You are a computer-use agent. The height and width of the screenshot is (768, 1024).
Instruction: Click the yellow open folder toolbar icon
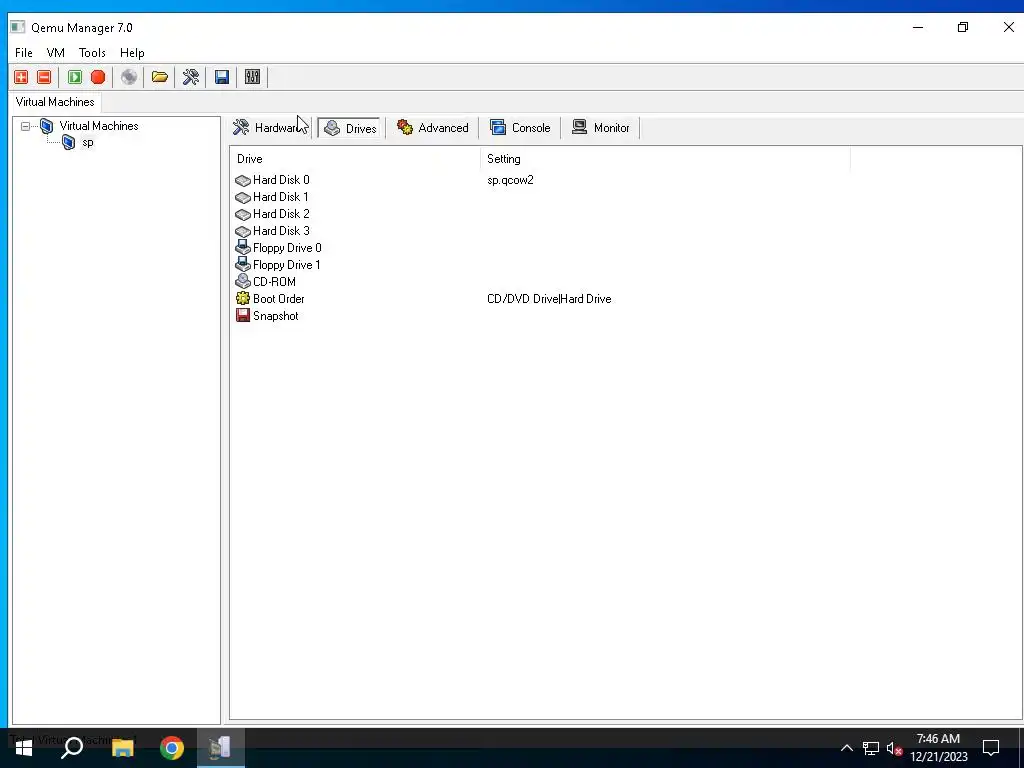[x=160, y=77]
